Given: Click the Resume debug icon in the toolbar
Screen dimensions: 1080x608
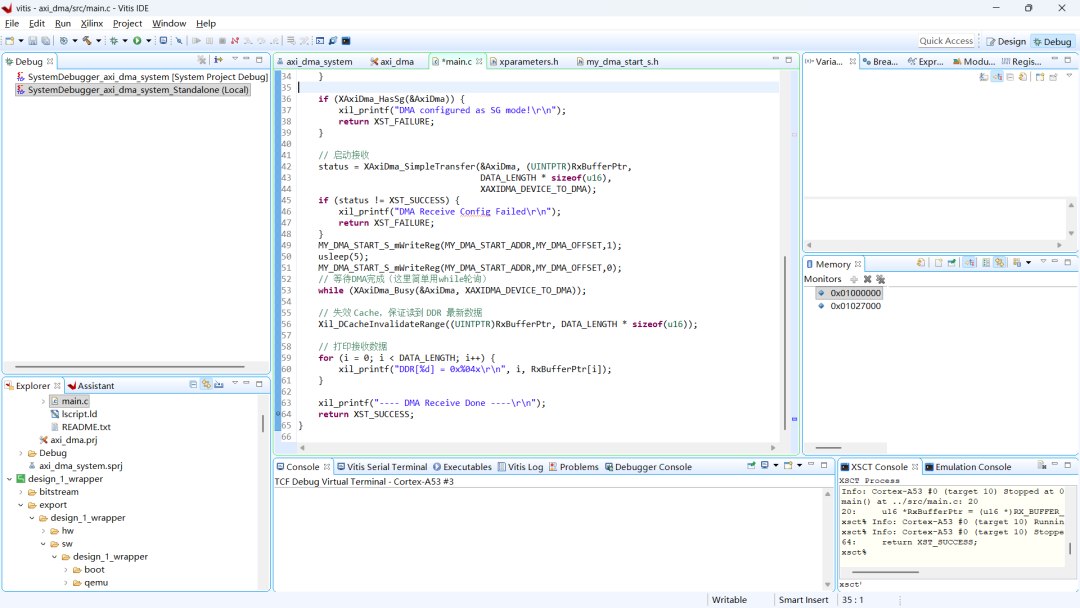Looking at the screenshot, I should (197, 40).
